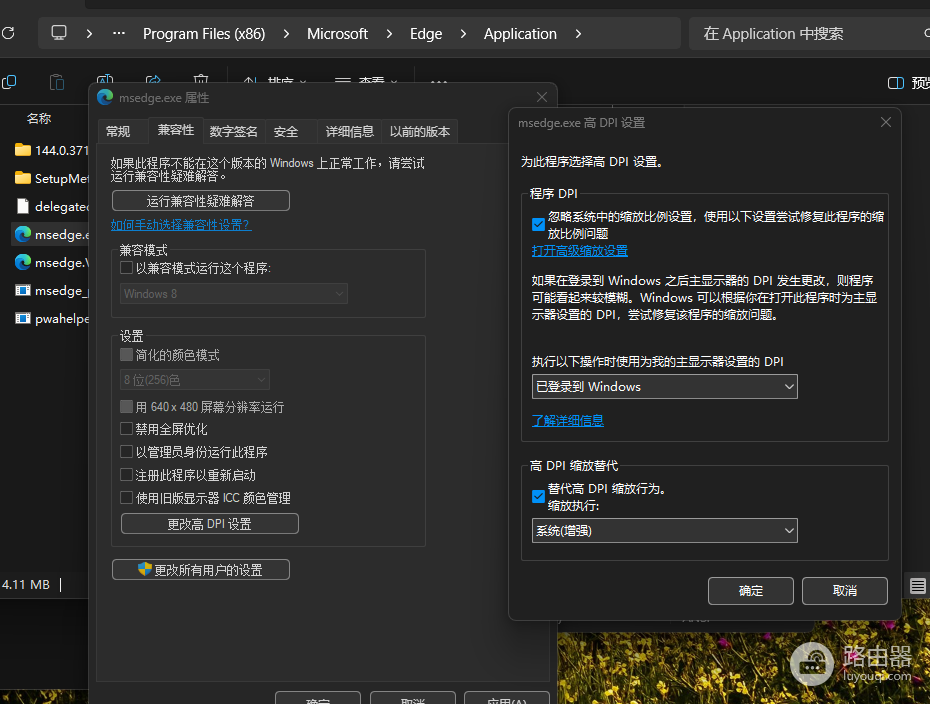The height and width of the screenshot is (704, 930).
Task: Toggle the preview pane icon
Action: point(896,82)
